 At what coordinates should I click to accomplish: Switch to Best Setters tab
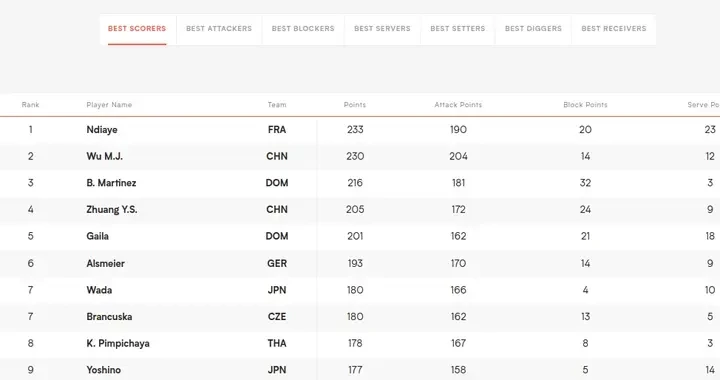458,28
